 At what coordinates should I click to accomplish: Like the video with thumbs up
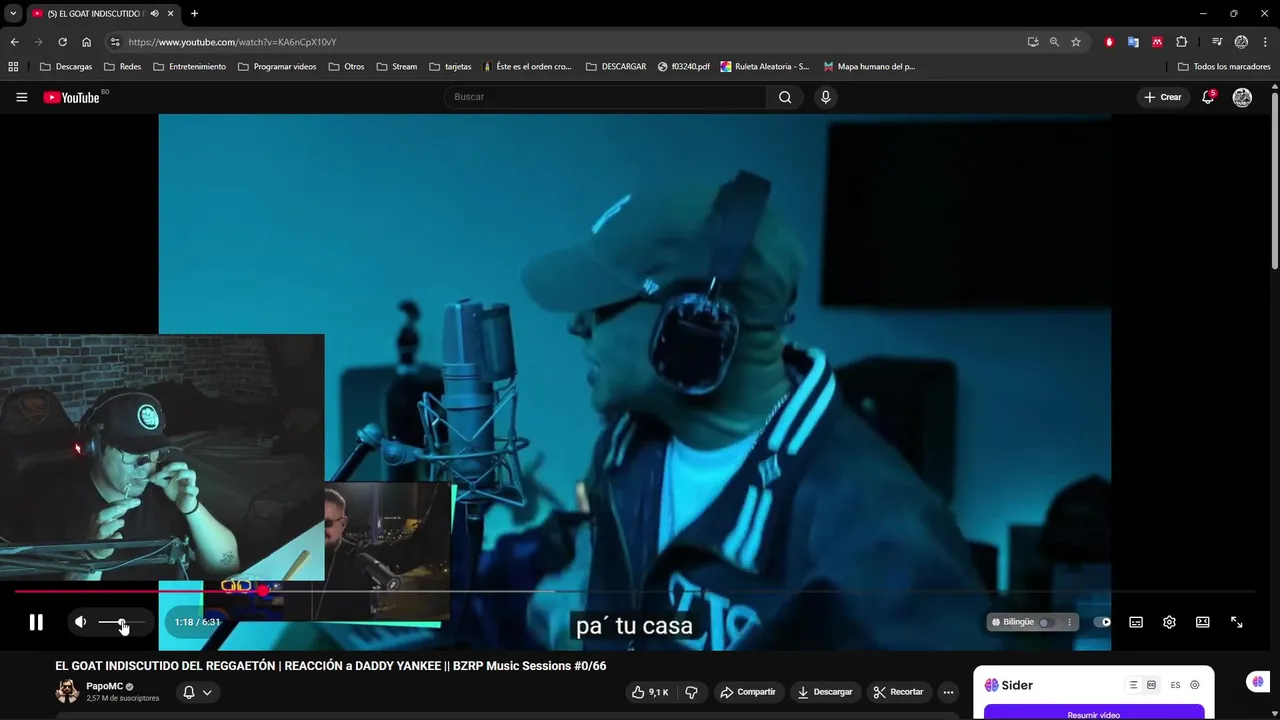pyautogui.click(x=650, y=692)
